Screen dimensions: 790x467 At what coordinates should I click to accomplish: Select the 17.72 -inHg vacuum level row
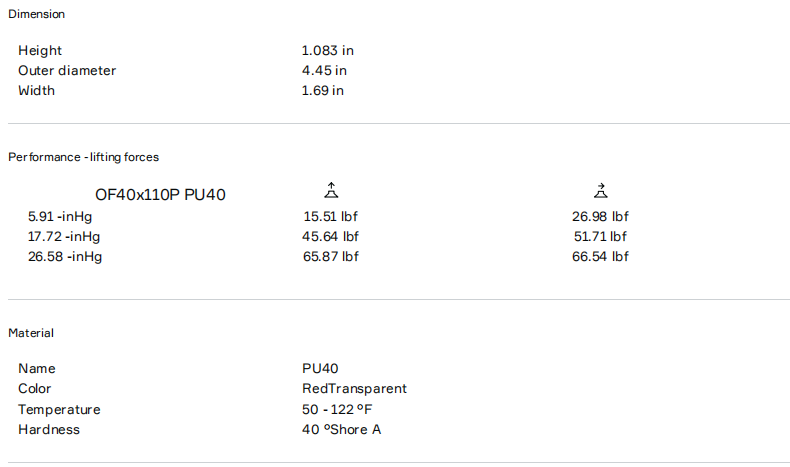[x=64, y=236]
